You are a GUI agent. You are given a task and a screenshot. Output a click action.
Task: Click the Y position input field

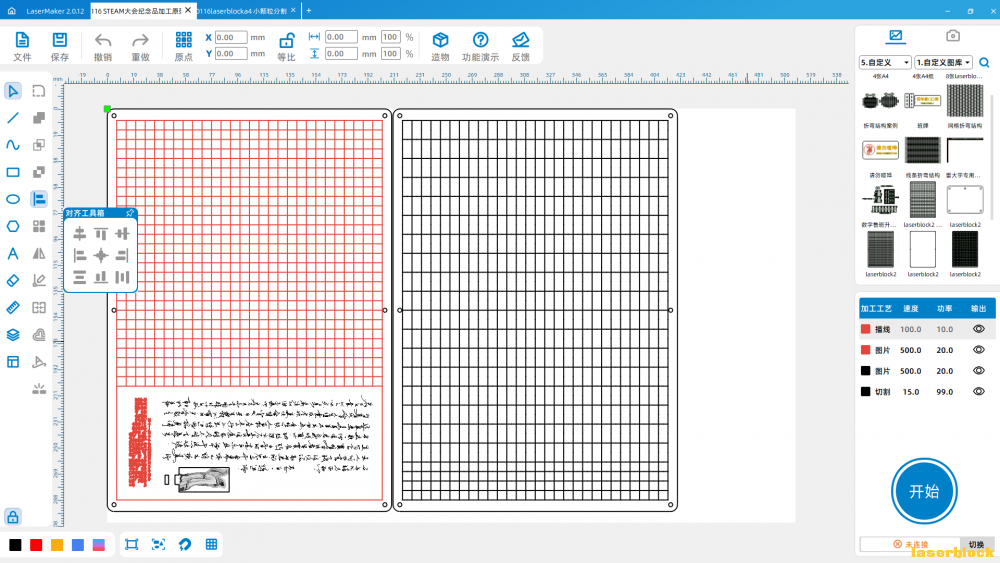click(x=230, y=54)
